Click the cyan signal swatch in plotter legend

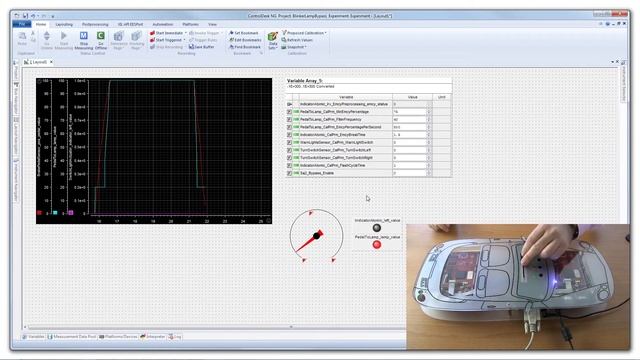tap(55, 213)
